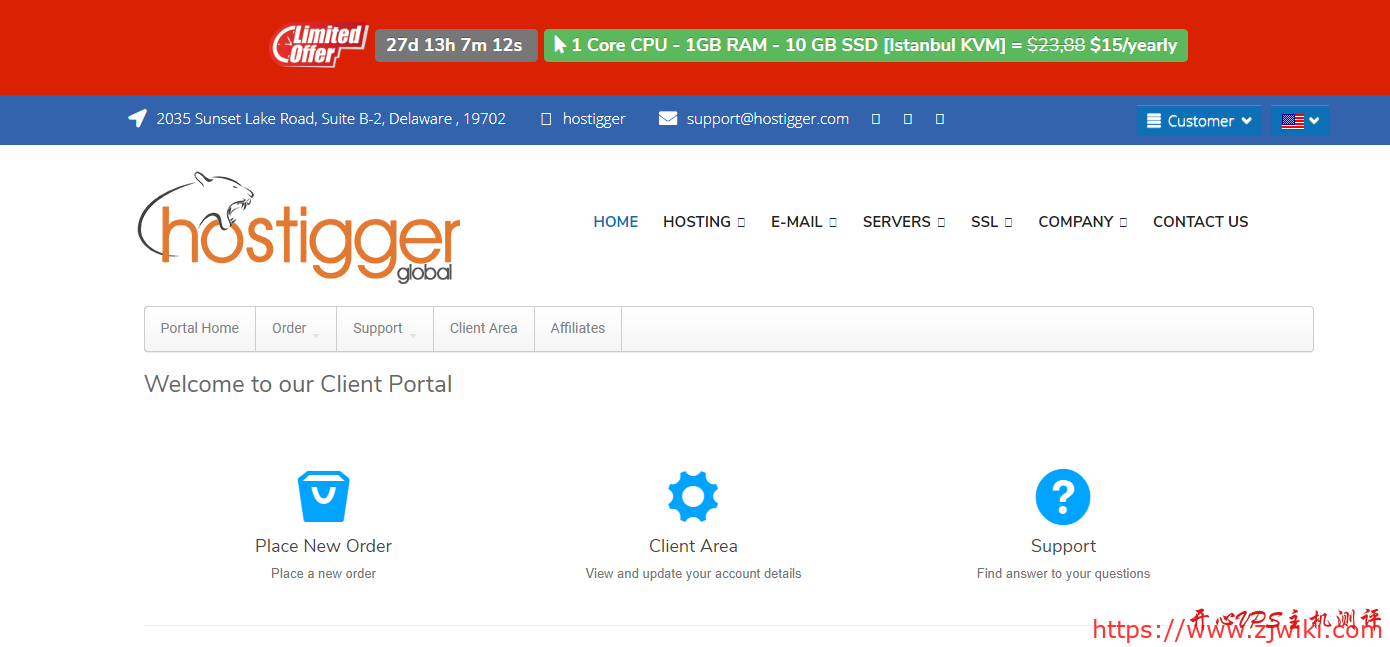Click the green Istanbul KVM offer banner
Screen dimensions: 1390x647
point(865,45)
